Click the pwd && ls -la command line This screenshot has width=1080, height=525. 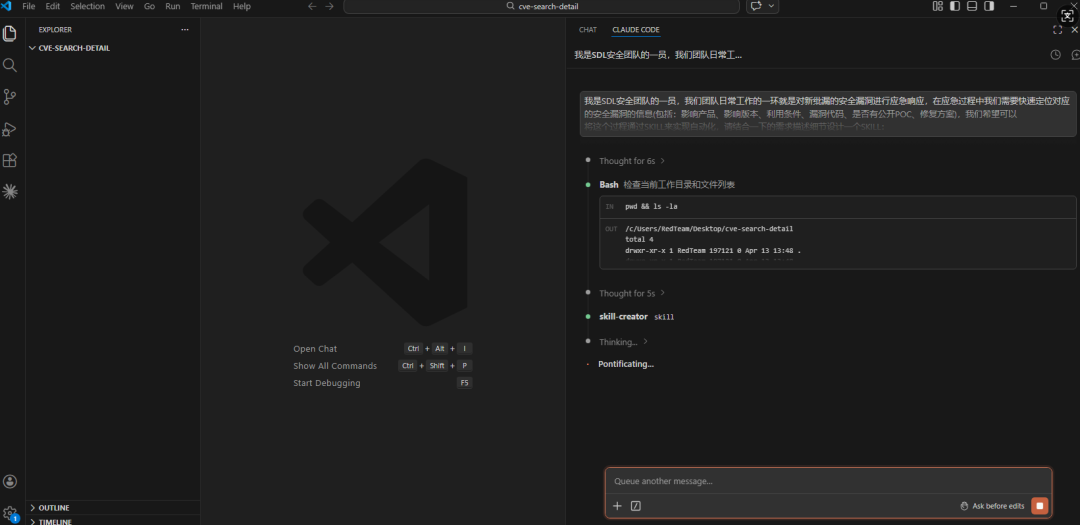pos(652,207)
